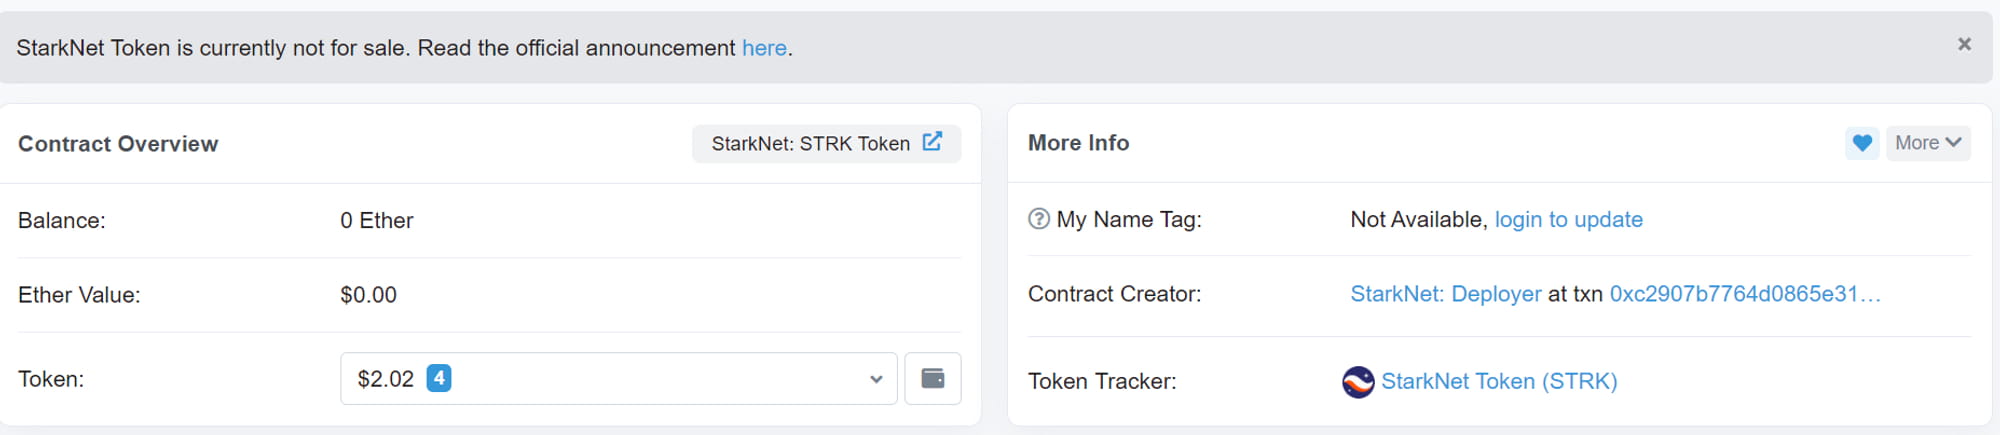Click the StarkNet Token logo icon
The width and height of the screenshot is (2000, 435).
coord(1358,382)
